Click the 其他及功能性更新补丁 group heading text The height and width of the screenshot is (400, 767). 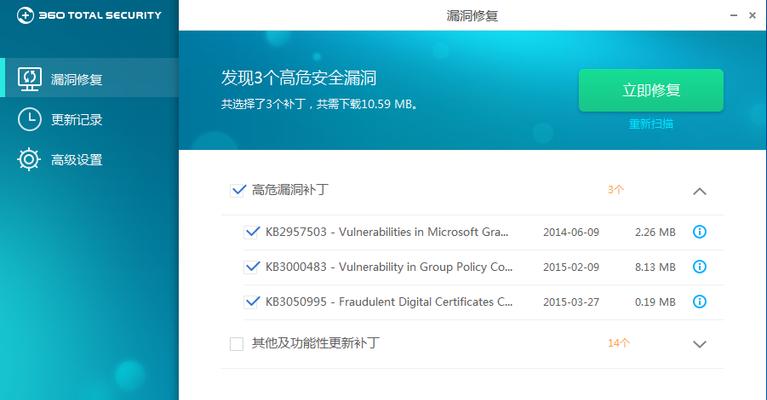(316, 343)
